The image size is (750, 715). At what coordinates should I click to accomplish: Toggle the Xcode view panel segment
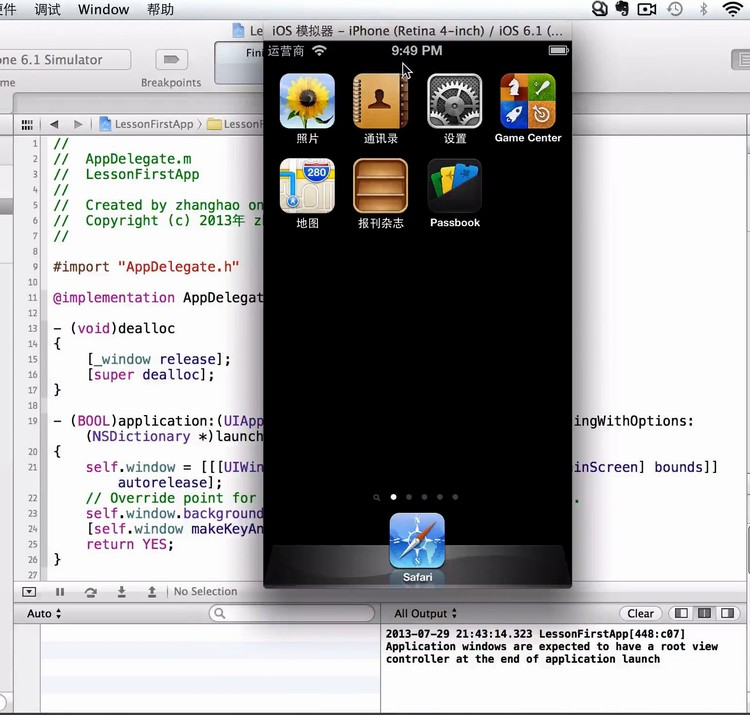[741, 60]
